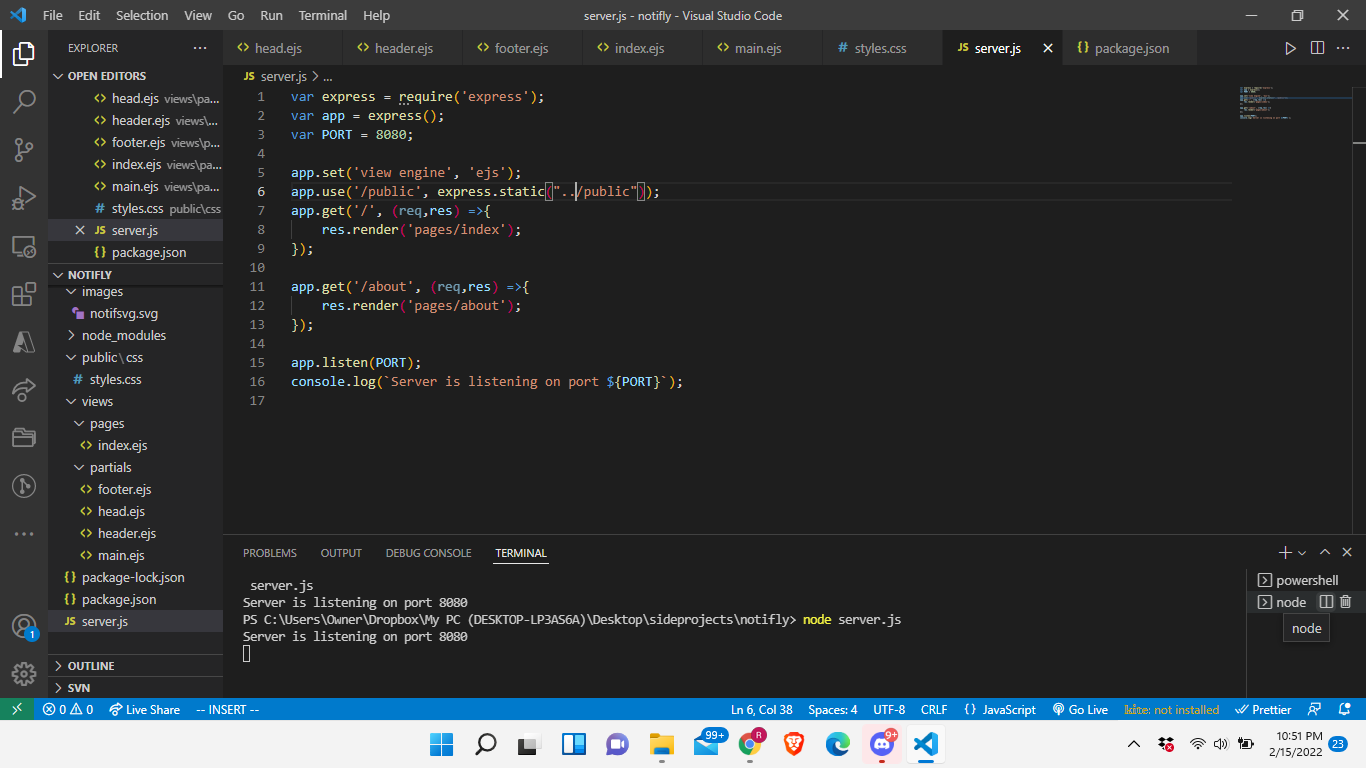1366x768 pixels.
Task: Open the Extensions view
Action: 24,294
